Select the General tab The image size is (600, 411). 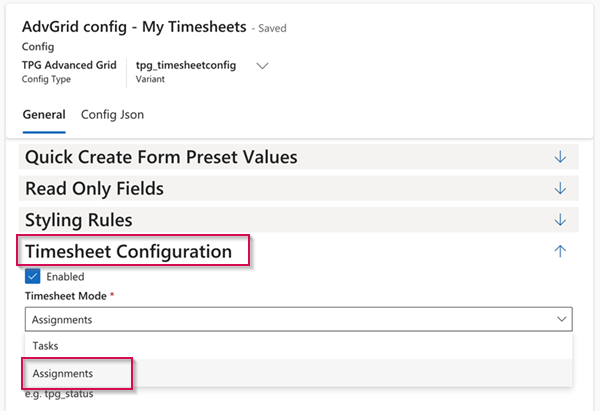tap(43, 115)
